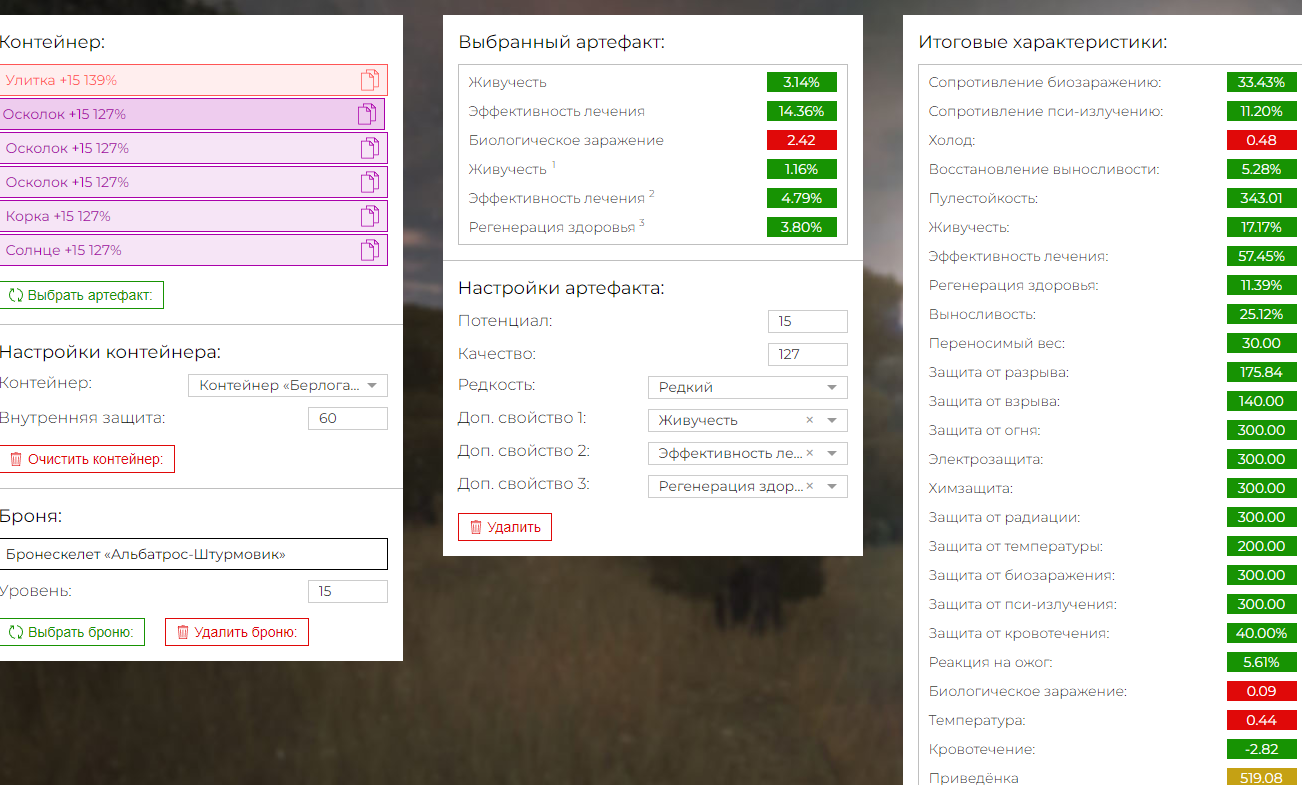Expand the Доп. свойство 2 dropdown
The width and height of the screenshot is (1302, 785).
point(832,454)
